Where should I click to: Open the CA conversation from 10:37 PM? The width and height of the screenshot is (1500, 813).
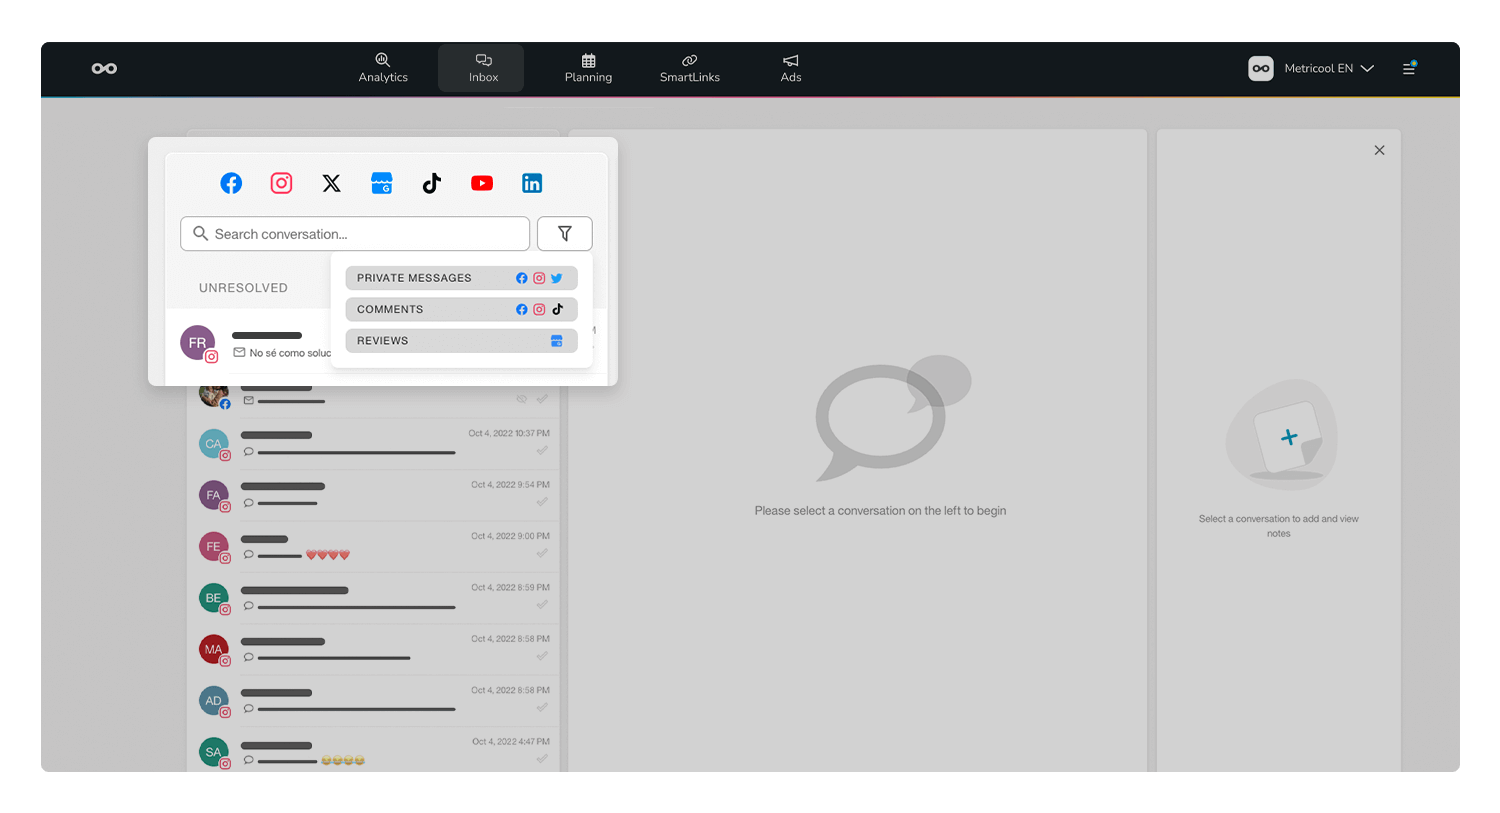click(374, 444)
